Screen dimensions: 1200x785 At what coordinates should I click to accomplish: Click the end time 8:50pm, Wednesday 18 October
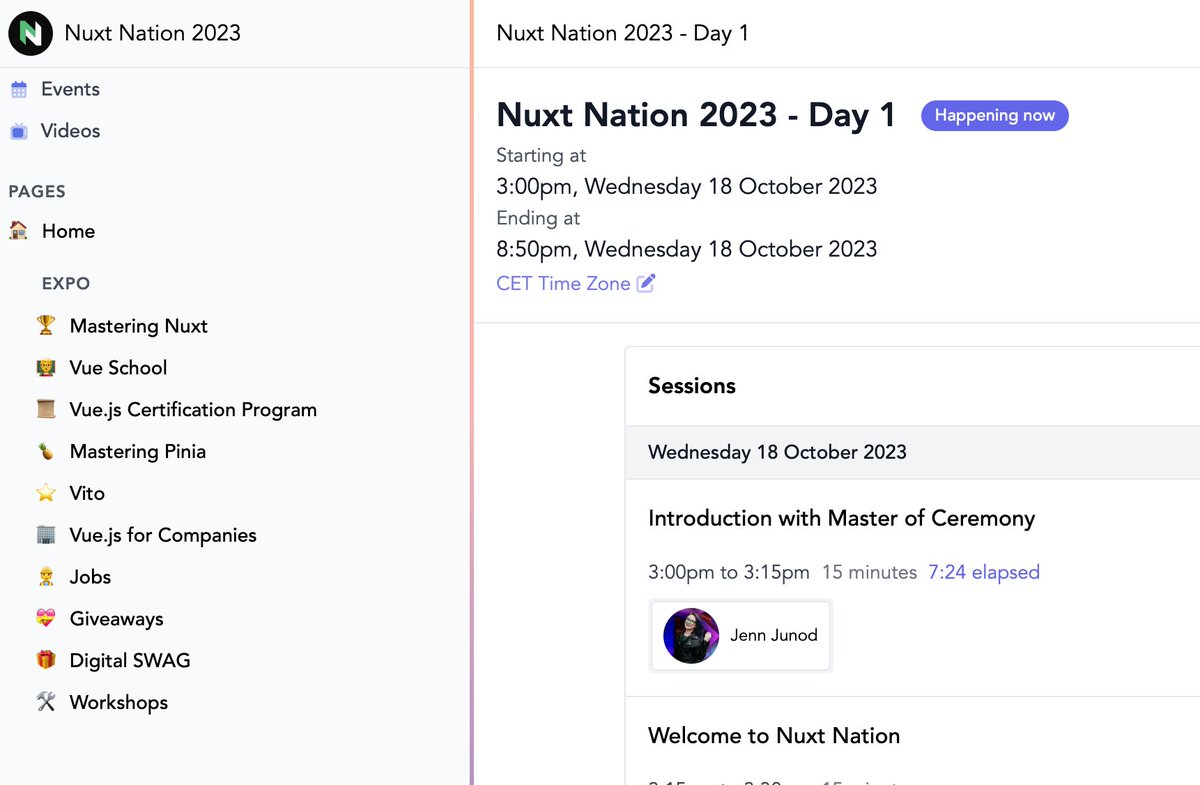687,249
